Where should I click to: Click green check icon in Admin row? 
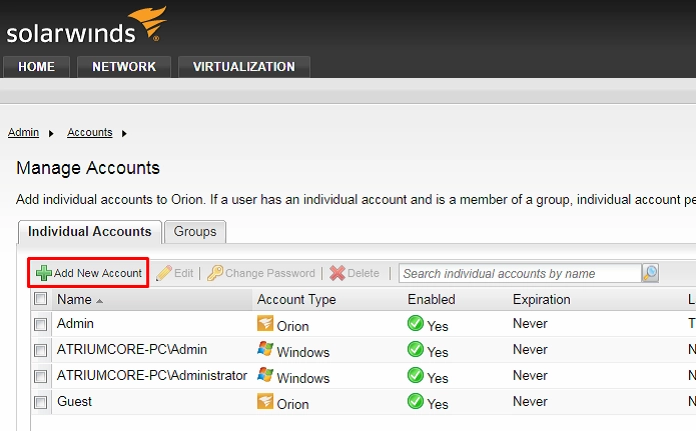coord(415,323)
